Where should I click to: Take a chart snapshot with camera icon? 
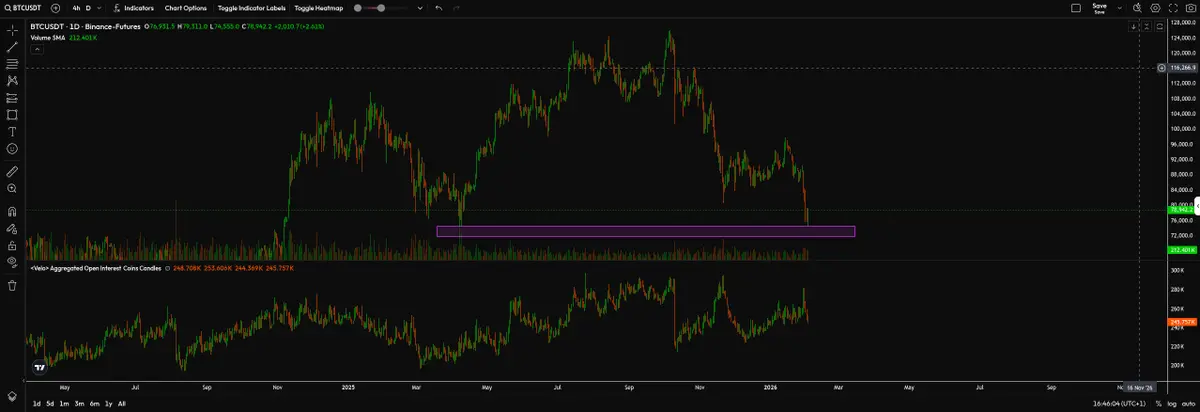1189,7
